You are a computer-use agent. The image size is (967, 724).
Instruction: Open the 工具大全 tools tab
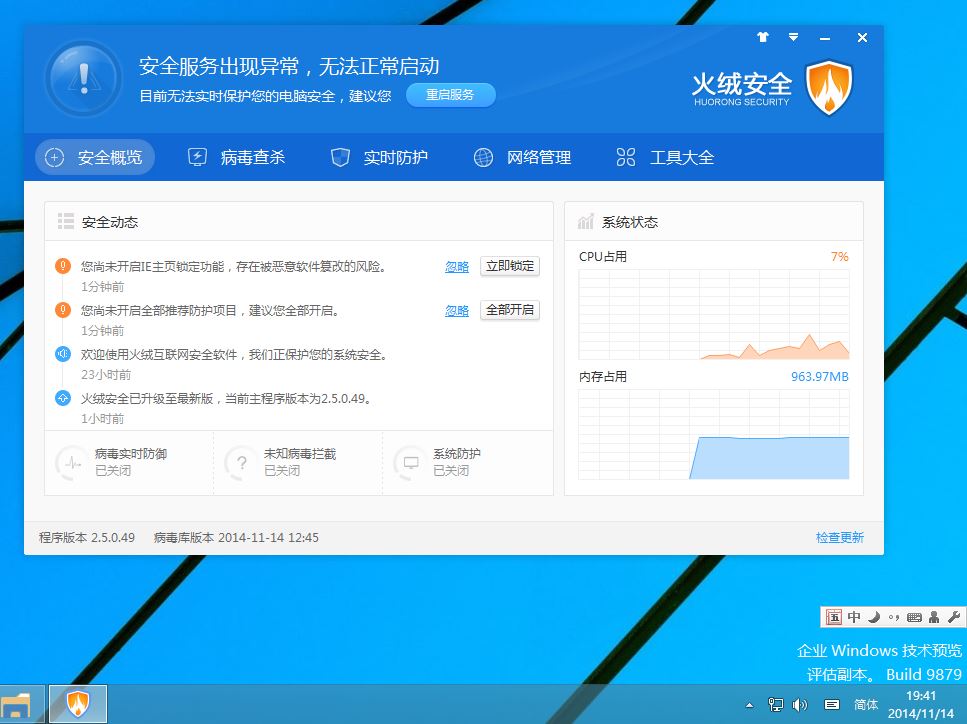click(665, 157)
